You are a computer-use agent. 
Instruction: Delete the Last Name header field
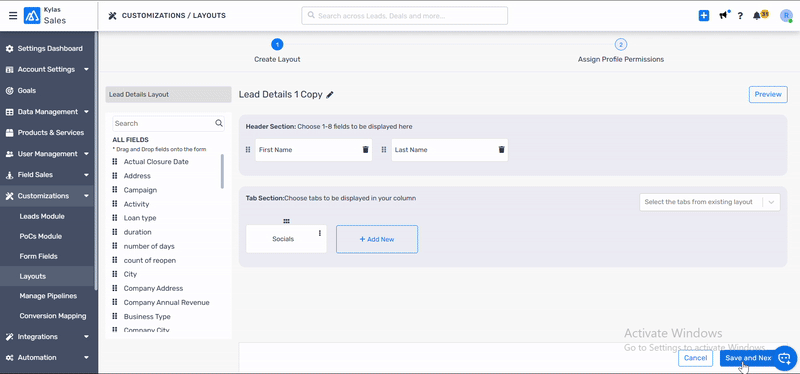pyautogui.click(x=502, y=150)
